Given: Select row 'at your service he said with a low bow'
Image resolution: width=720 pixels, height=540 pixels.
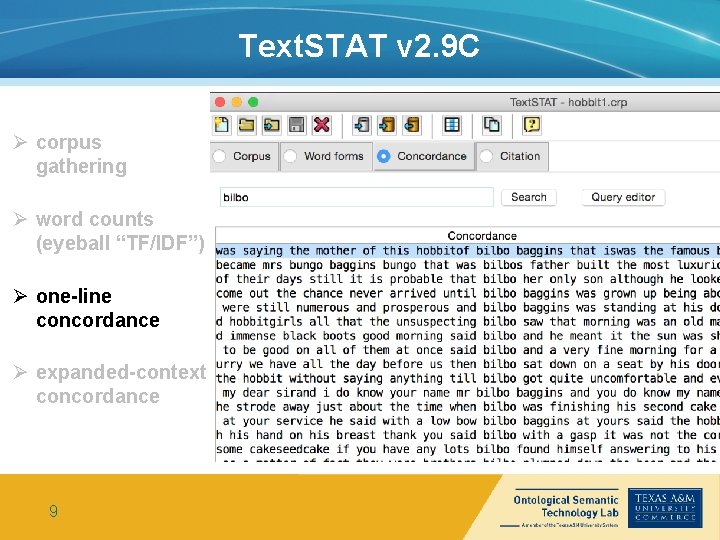Looking at the screenshot, I should (x=467, y=421).
